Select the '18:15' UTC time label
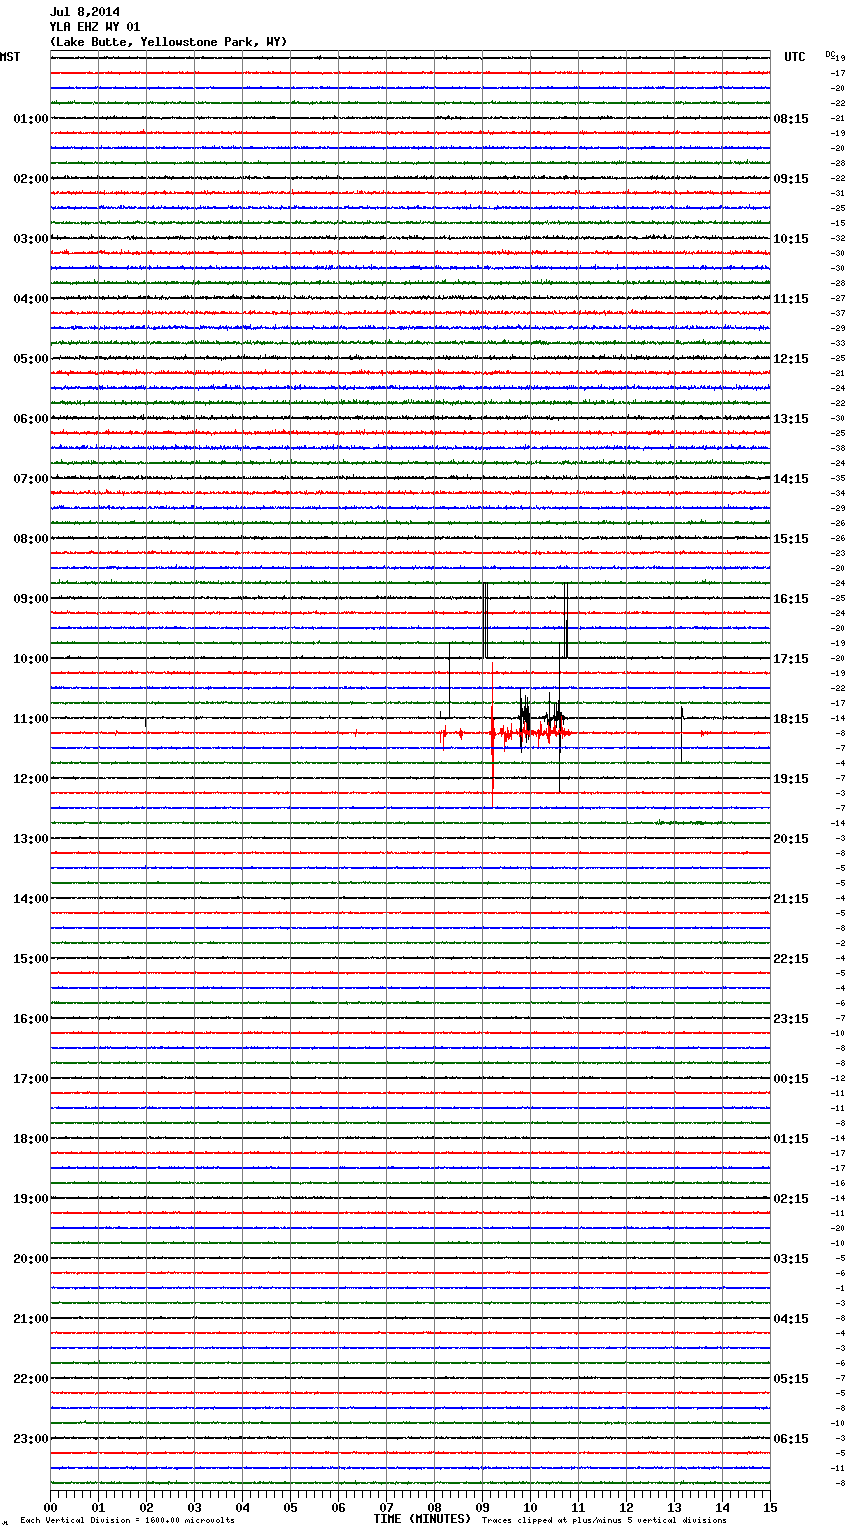The height and width of the screenshot is (1534, 850). pyautogui.click(x=791, y=719)
